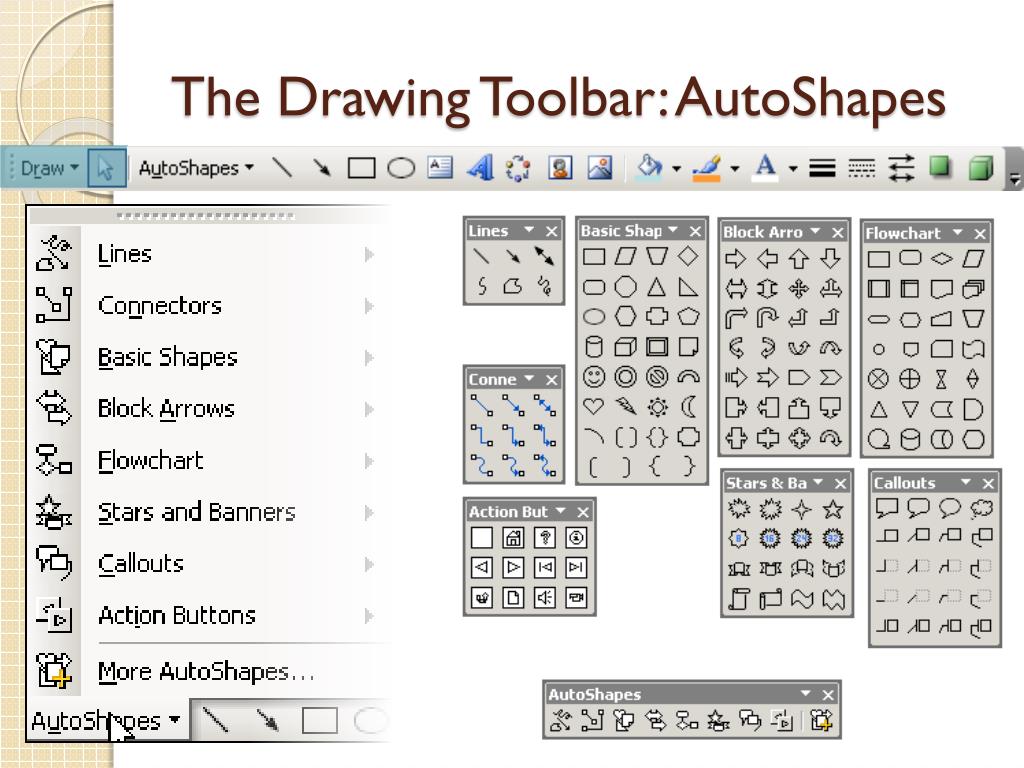This screenshot has height=768, width=1024.
Task: Open Line Color dropdown arrow
Action: 735,168
